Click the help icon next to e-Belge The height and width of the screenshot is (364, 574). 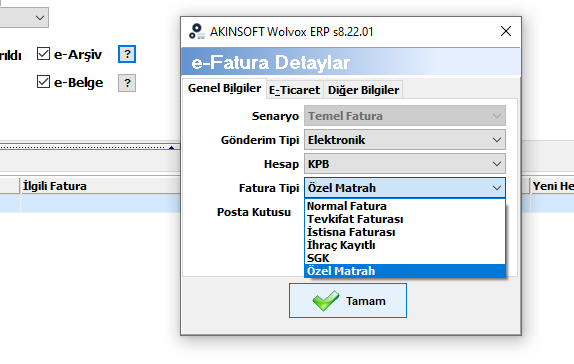(127, 83)
